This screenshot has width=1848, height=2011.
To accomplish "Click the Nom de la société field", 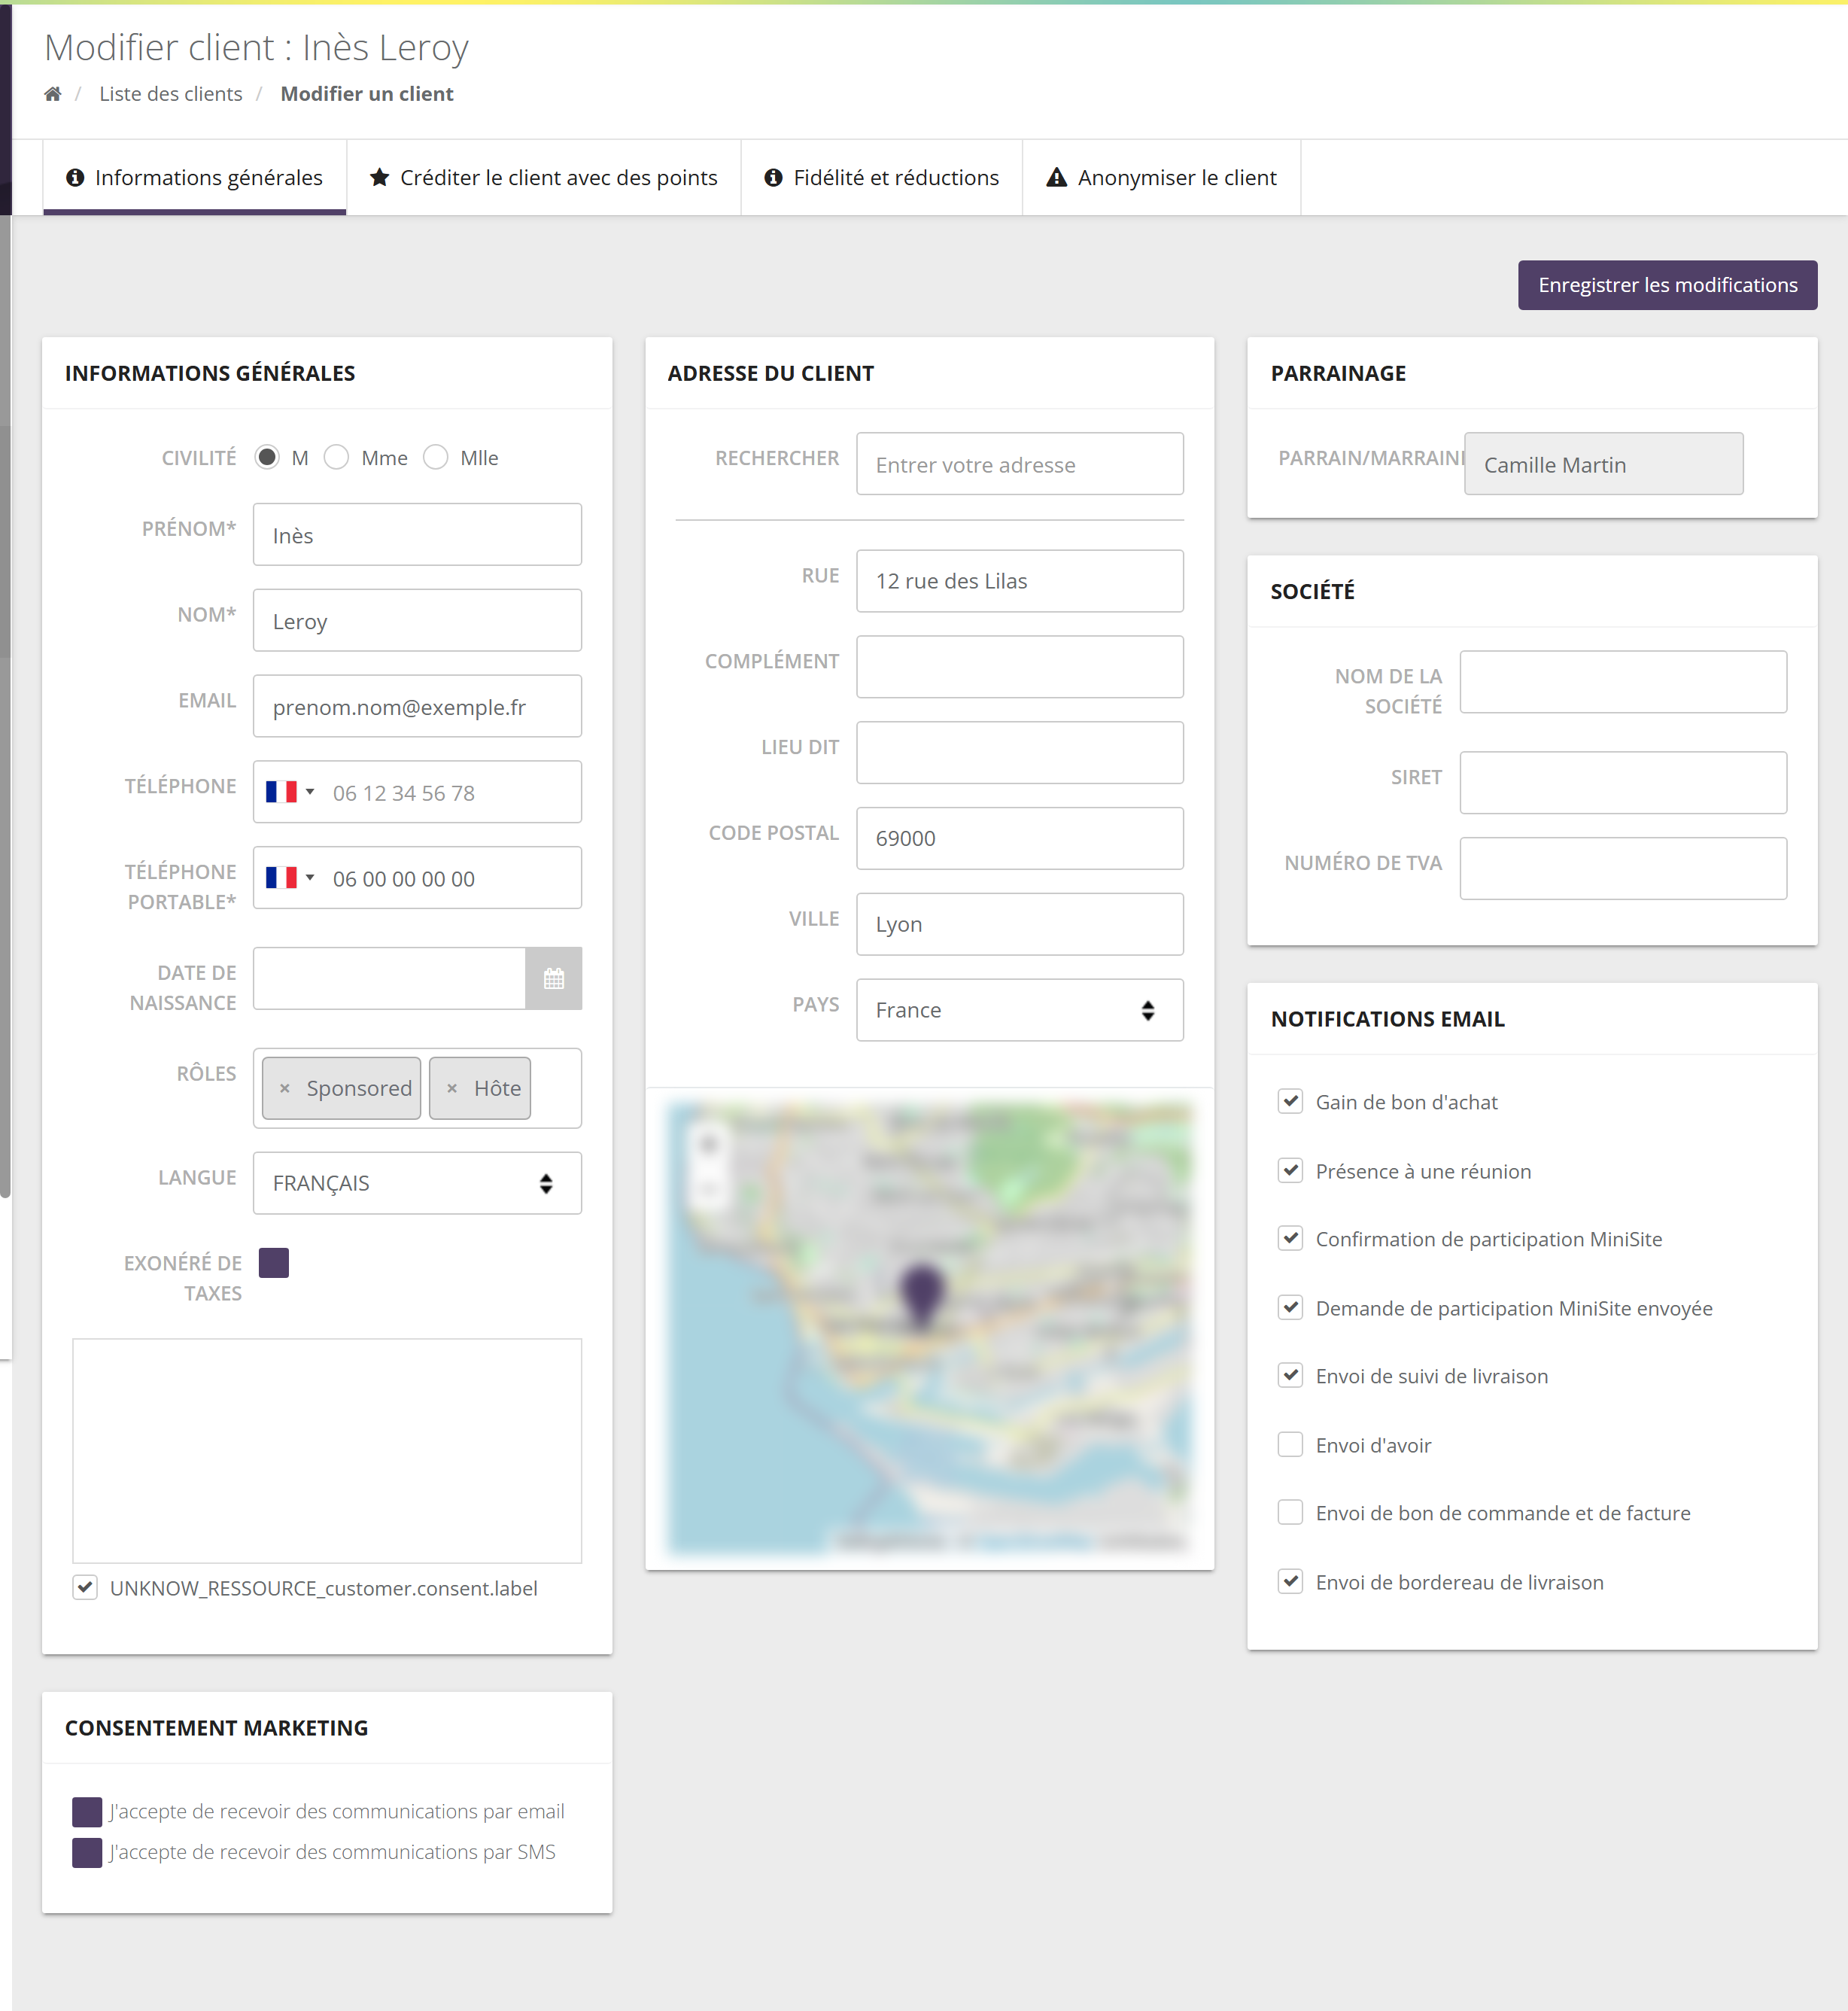I will pyautogui.click(x=1622, y=682).
